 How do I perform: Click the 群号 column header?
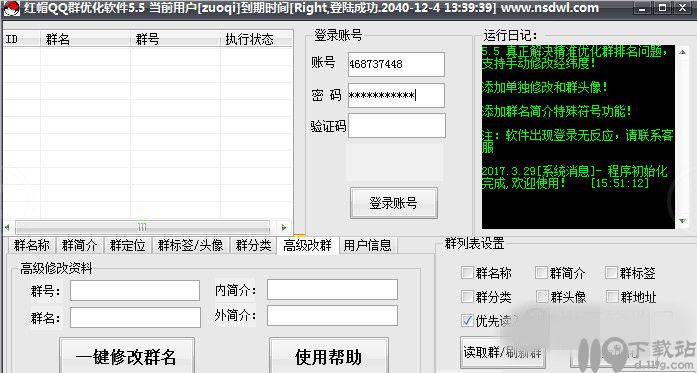click(x=175, y=39)
